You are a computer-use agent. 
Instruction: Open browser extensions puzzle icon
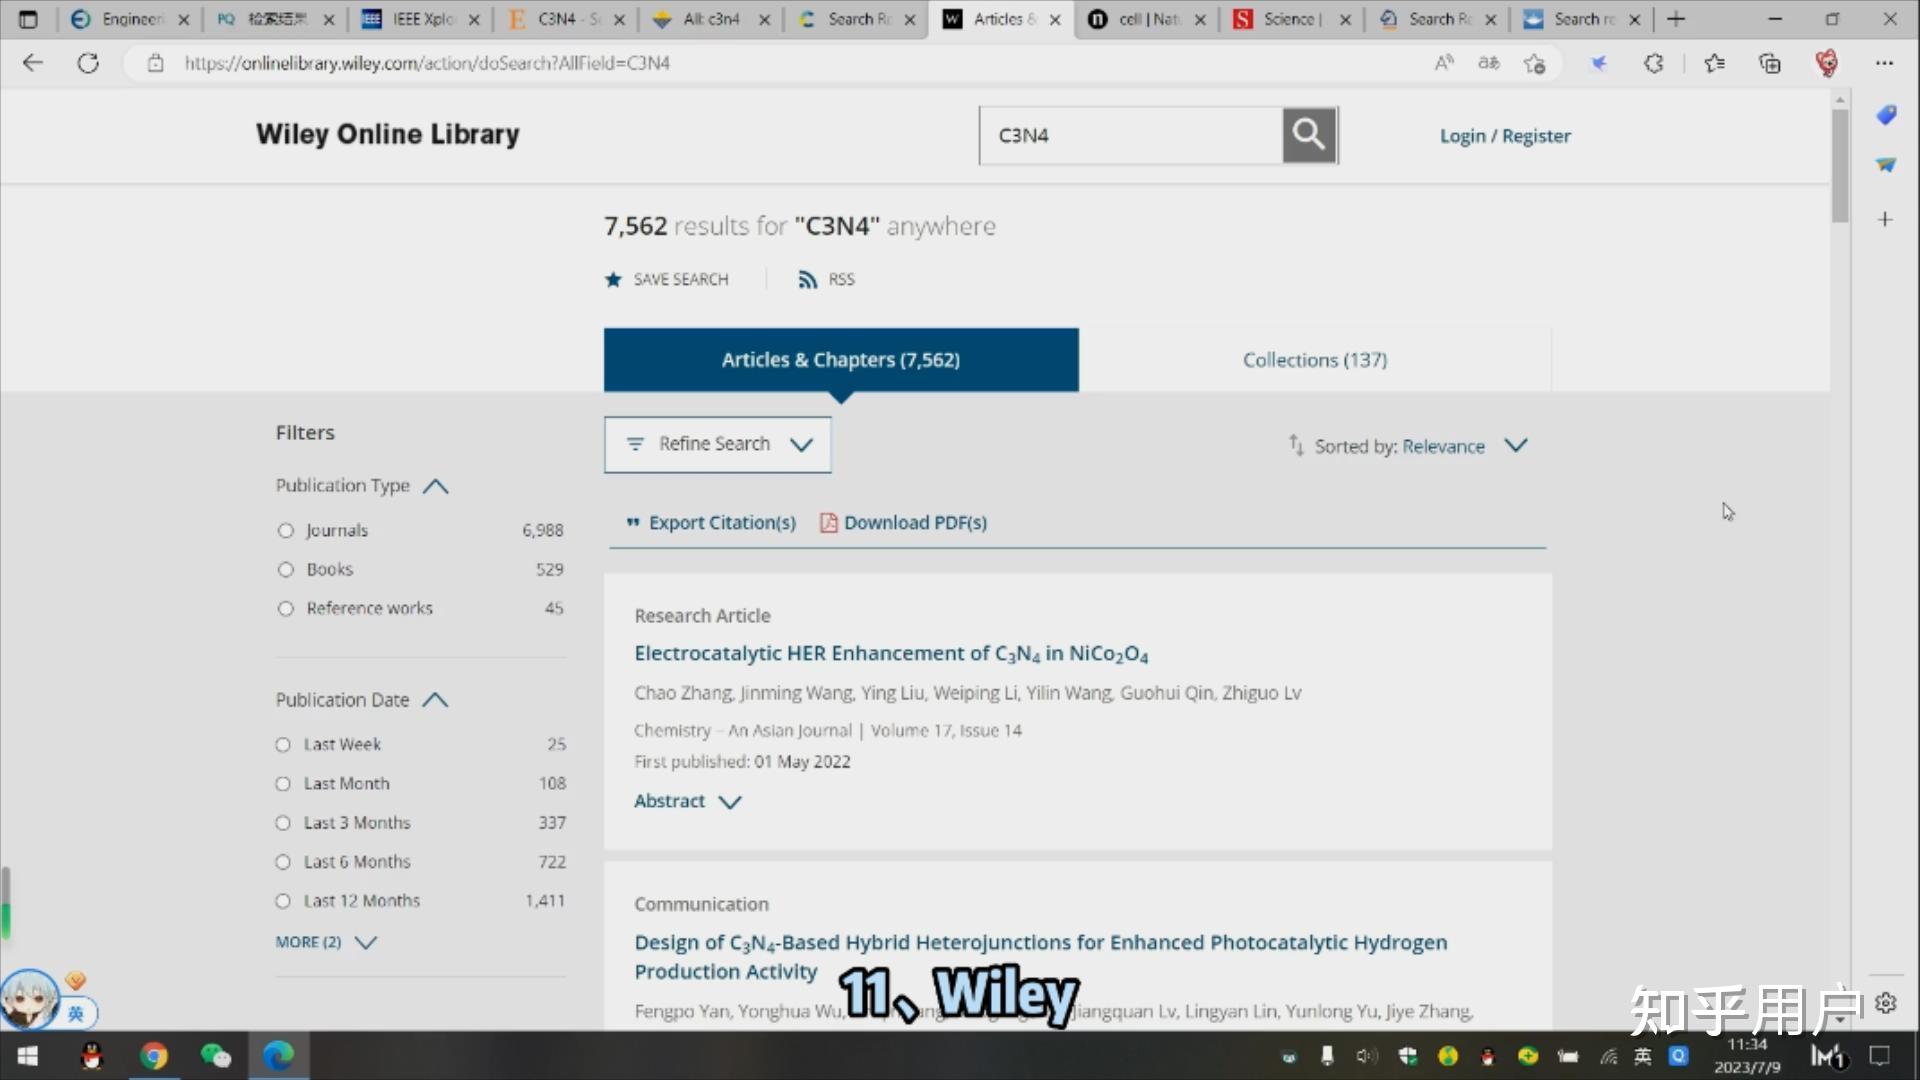click(1654, 63)
